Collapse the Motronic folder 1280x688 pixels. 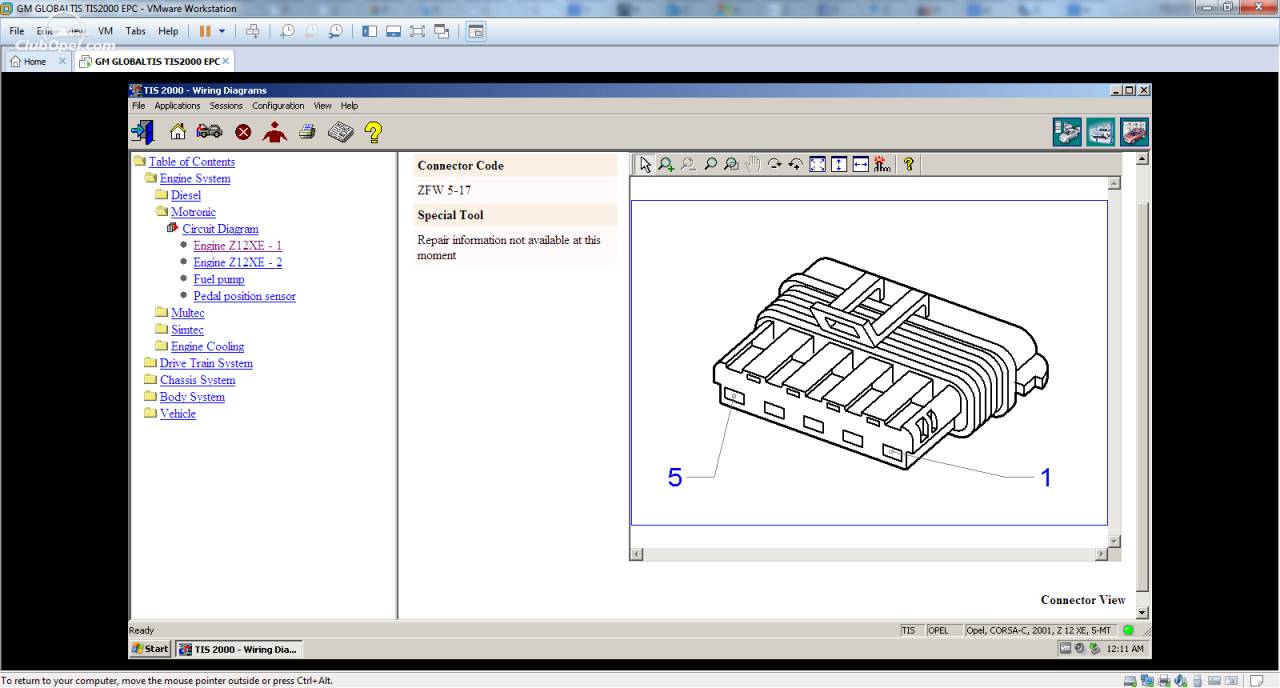[162, 212]
